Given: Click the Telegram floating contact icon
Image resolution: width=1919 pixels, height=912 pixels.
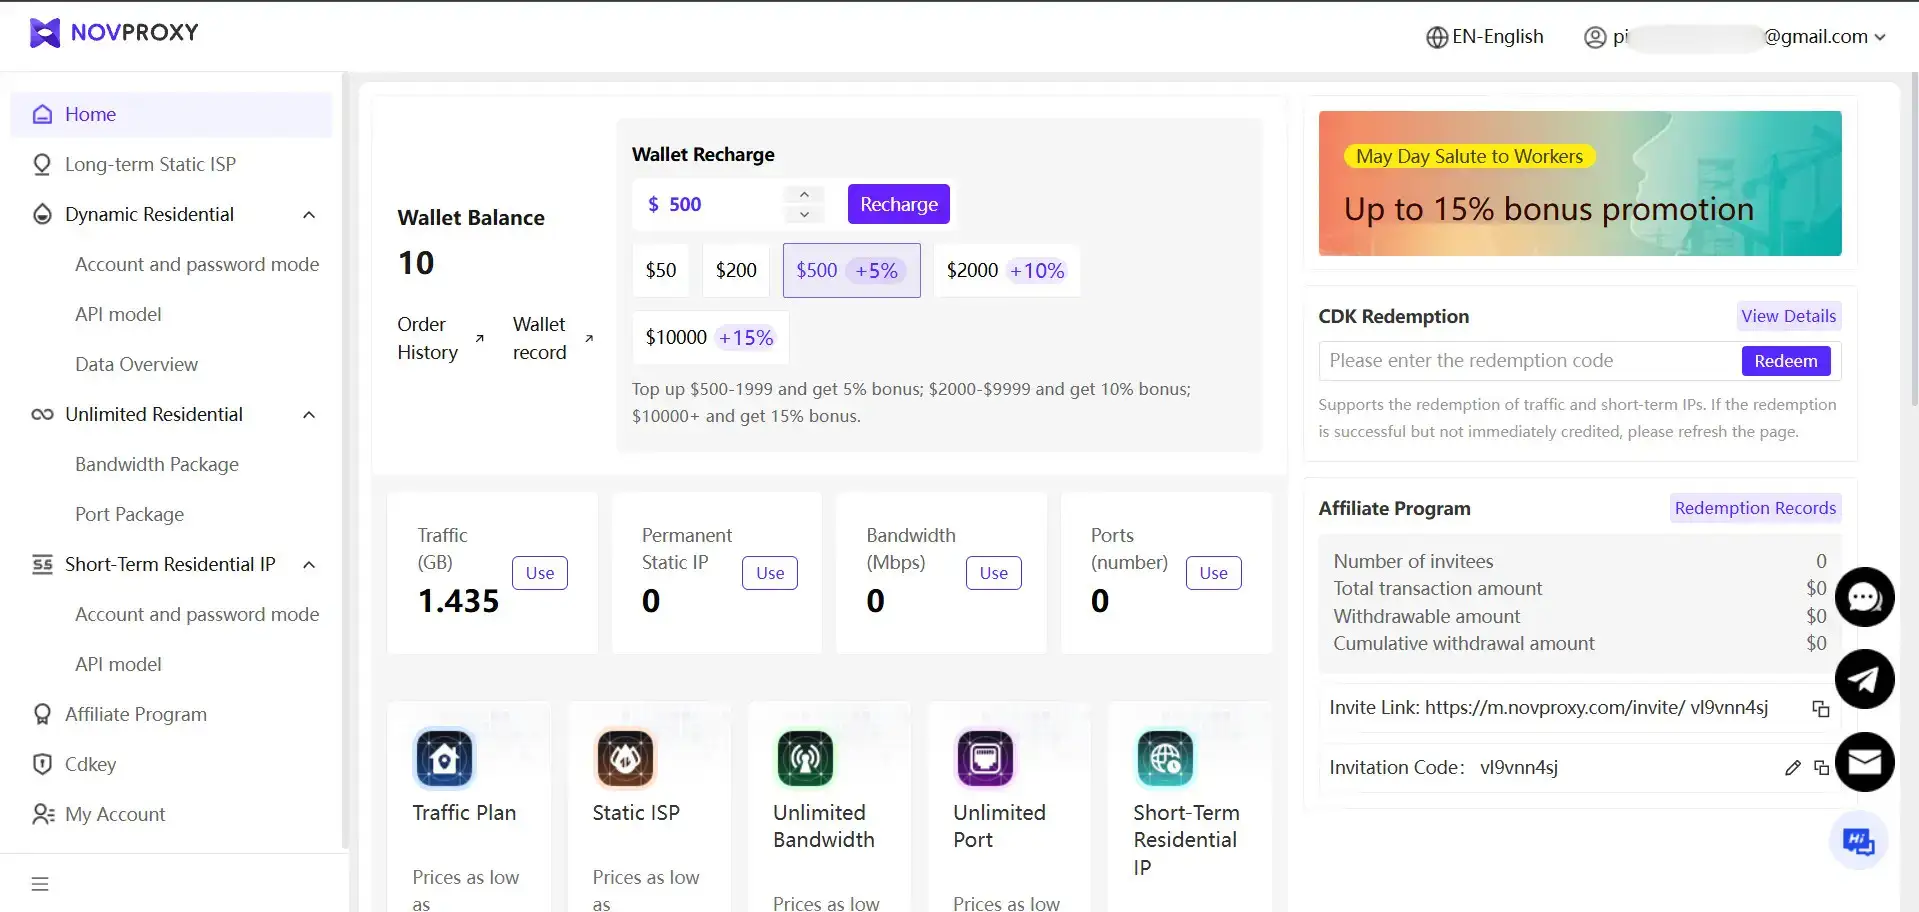Looking at the screenshot, I should [1864, 680].
